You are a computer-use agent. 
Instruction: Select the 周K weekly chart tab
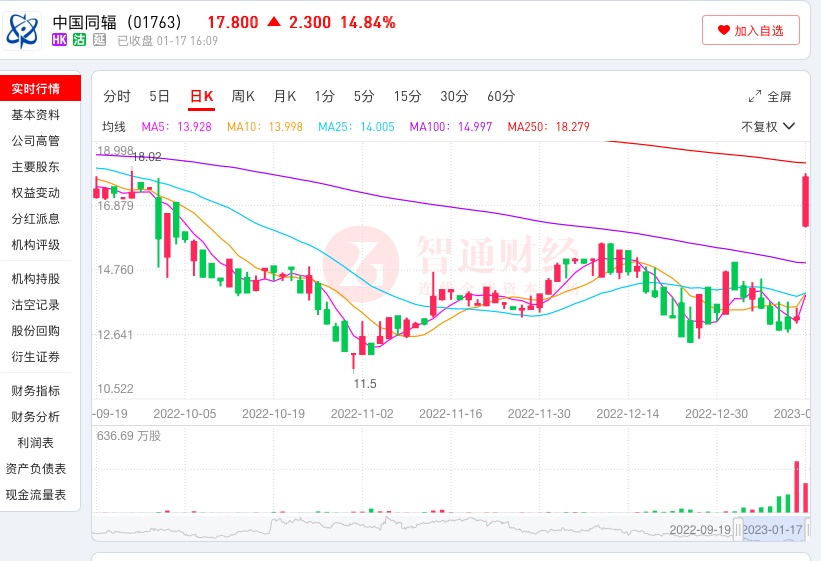coord(243,96)
